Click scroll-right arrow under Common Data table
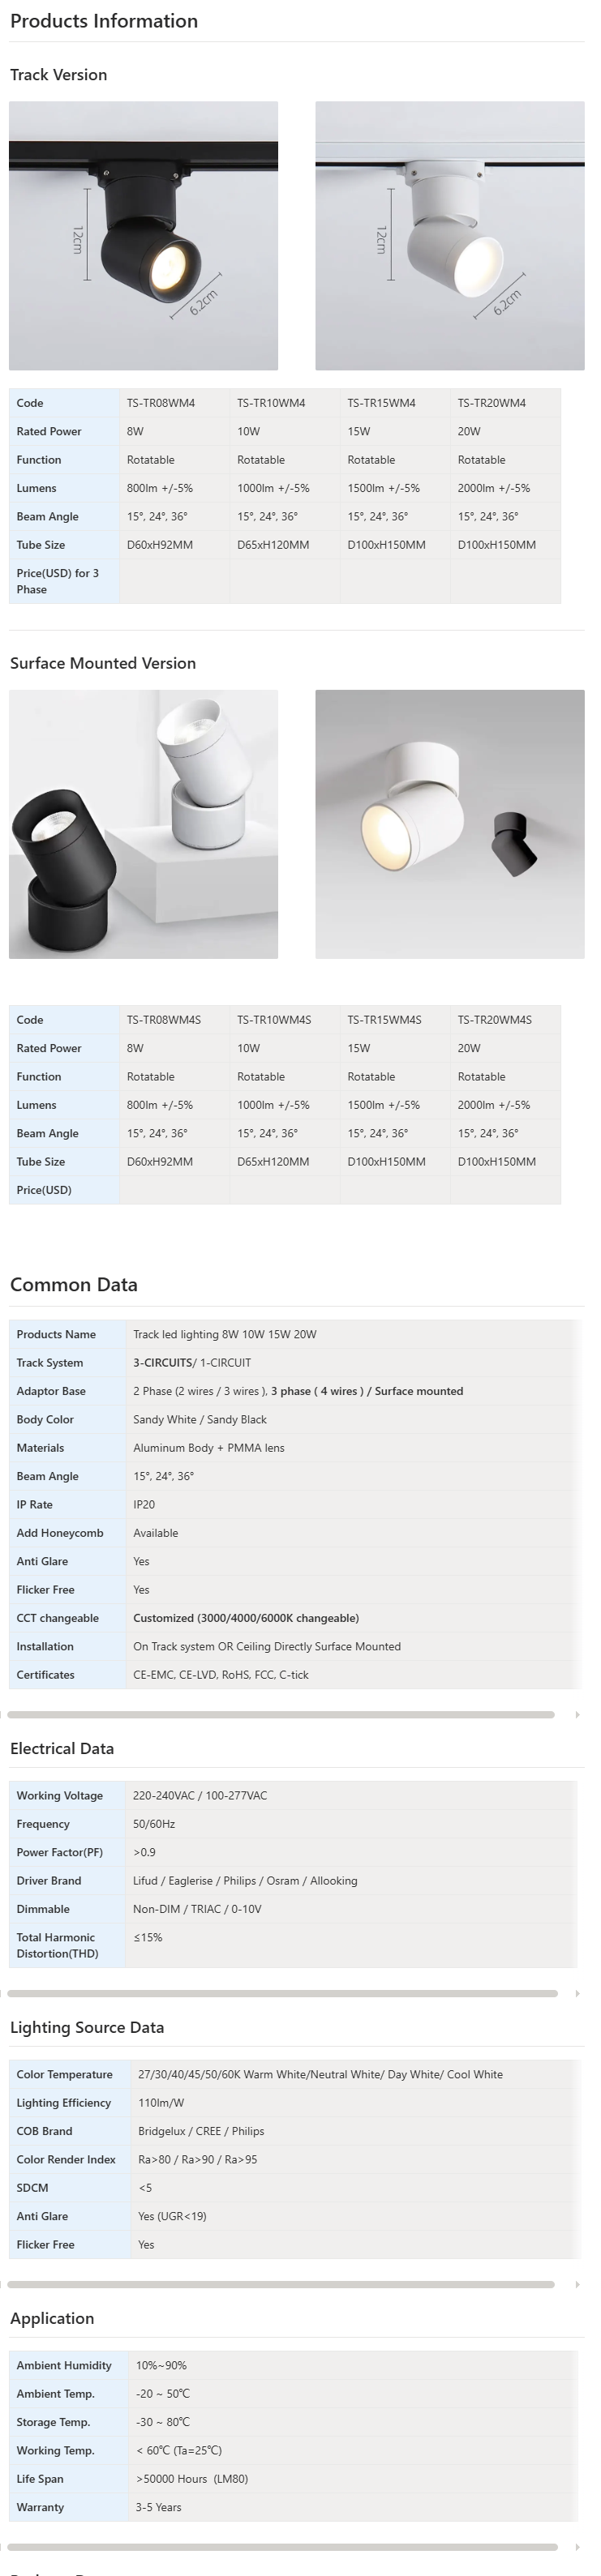This screenshot has width=601, height=2576. click(577, 1715)
